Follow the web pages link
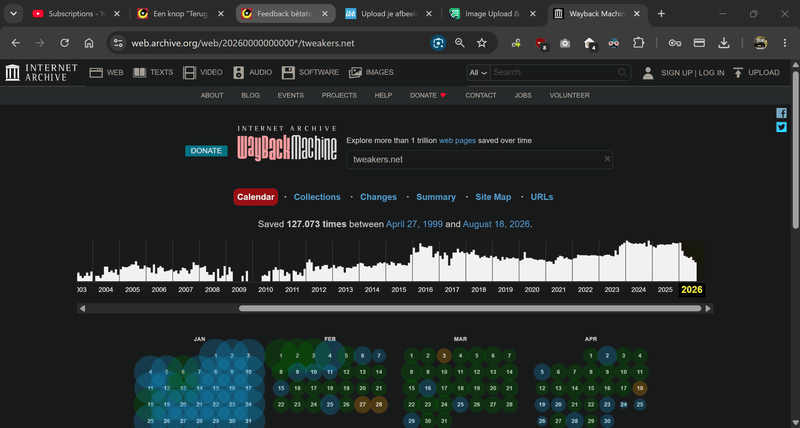 (x=457, y=140)
